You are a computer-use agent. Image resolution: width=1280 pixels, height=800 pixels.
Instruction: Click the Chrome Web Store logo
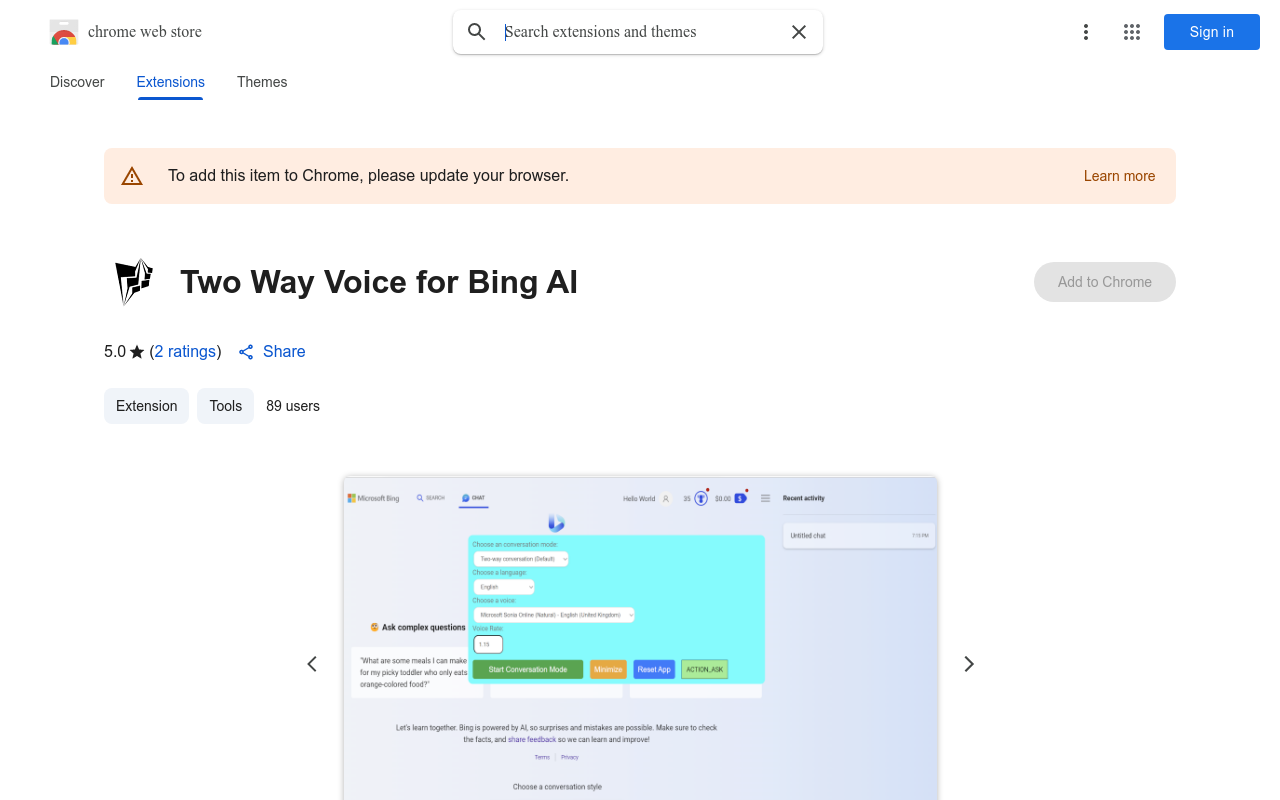(x=64, y=32)
